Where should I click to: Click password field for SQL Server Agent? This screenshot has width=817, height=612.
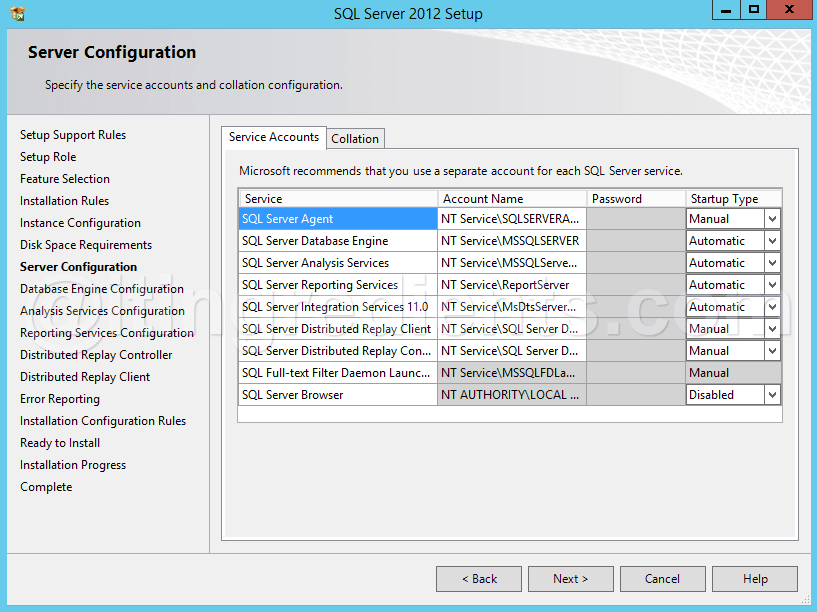pos(636,219)
